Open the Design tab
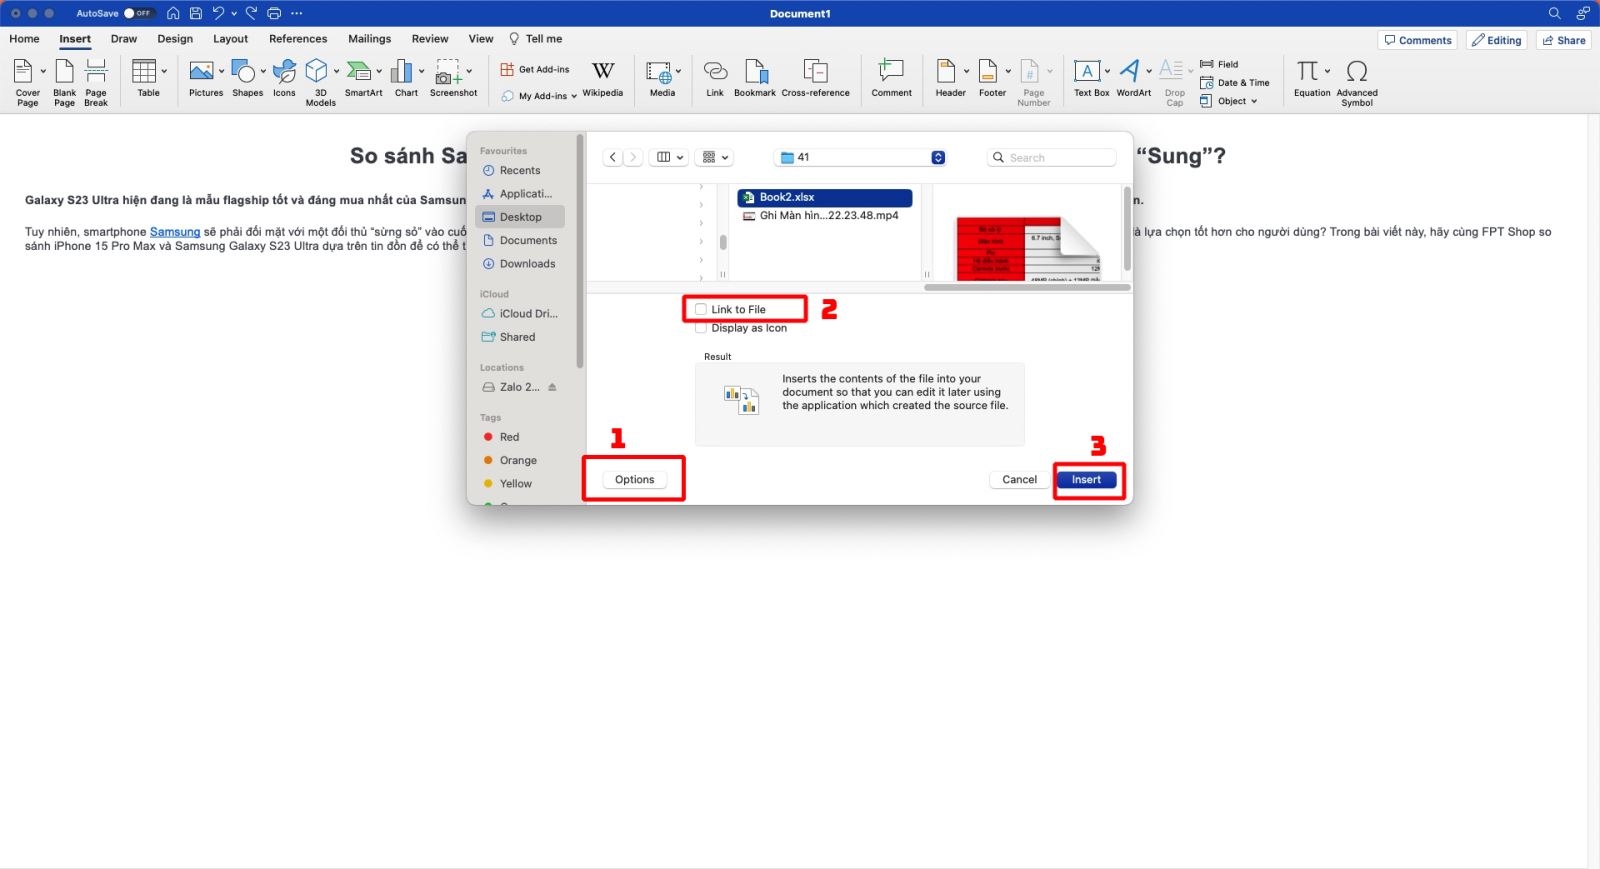Screen dimensions: 1600x869 coord(175,39)
